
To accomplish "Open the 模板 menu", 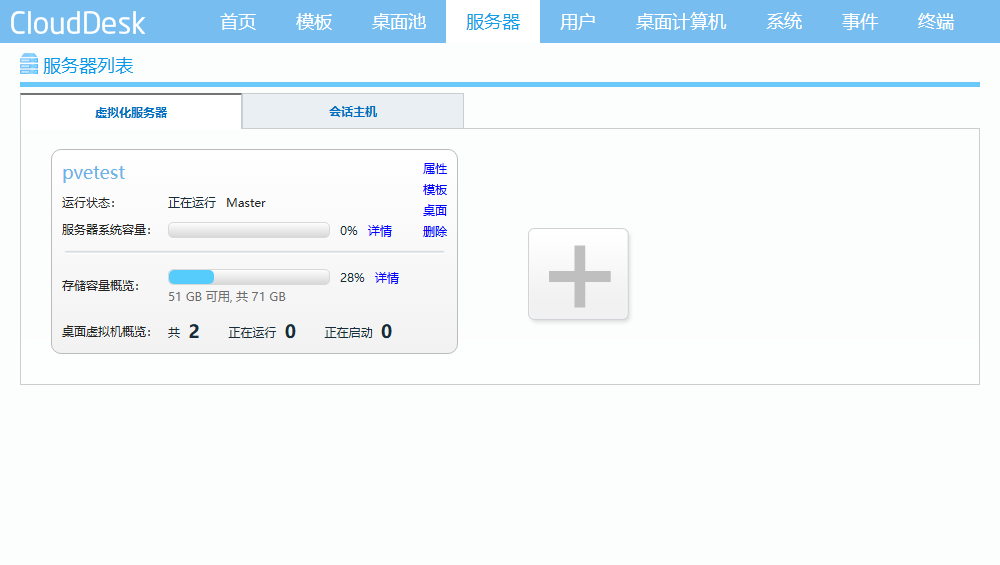I will point(314,22).
